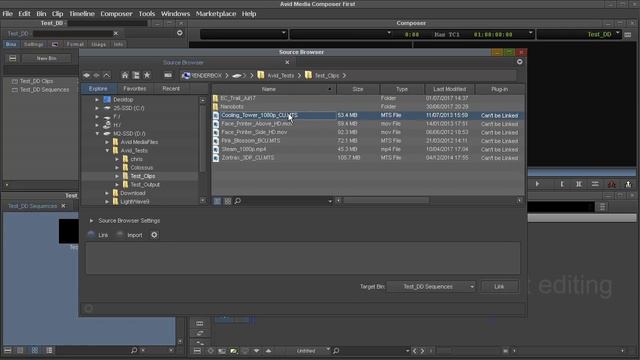The height and width of the screenshot is (360, 640).
Task: Open the Target Bin dropdown
Action: (431, 287)
